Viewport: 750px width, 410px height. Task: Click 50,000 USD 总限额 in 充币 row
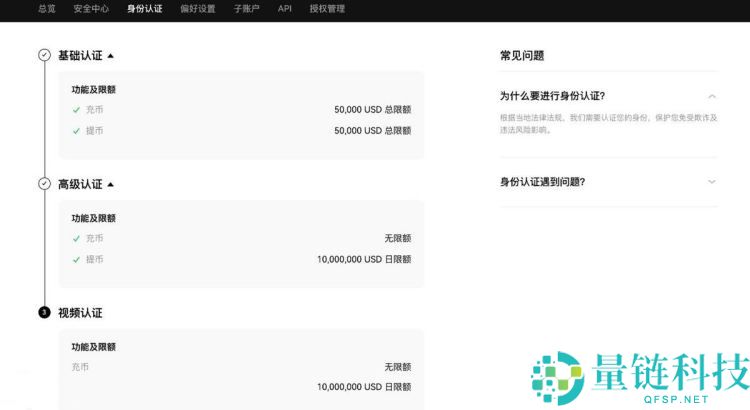click(x=373, y=110)
